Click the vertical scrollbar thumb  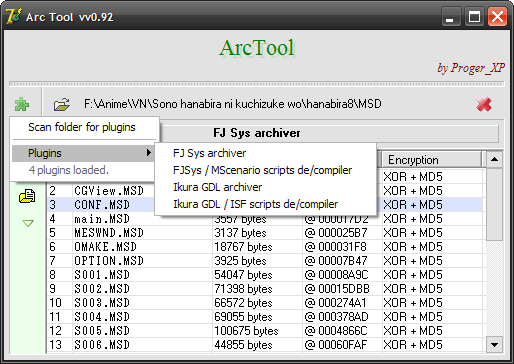click(x=494, y=204)
